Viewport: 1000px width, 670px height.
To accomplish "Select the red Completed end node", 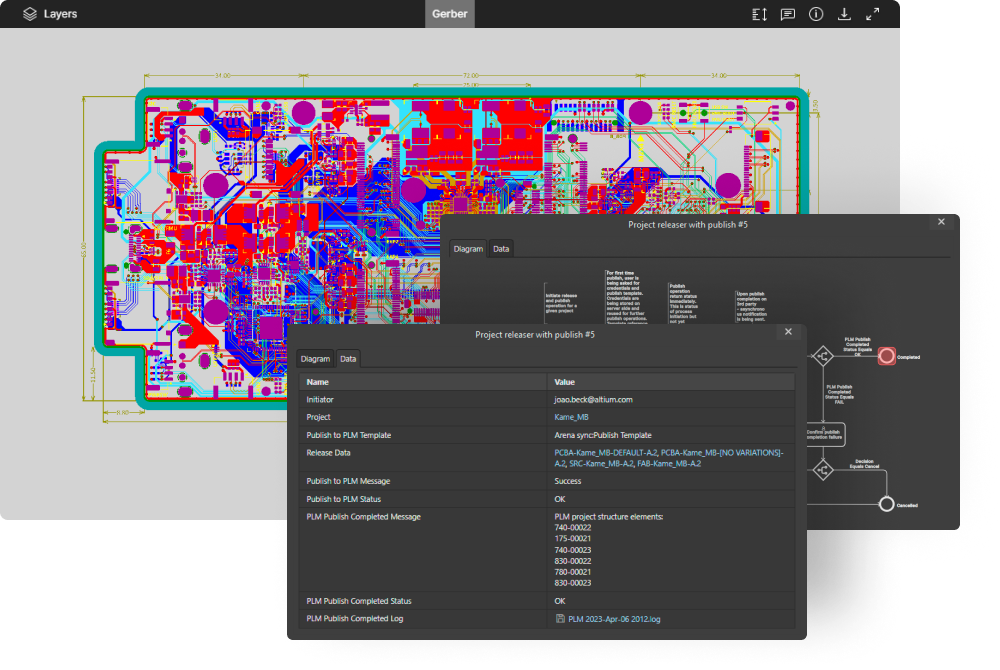I will click(x=887, y=357).
